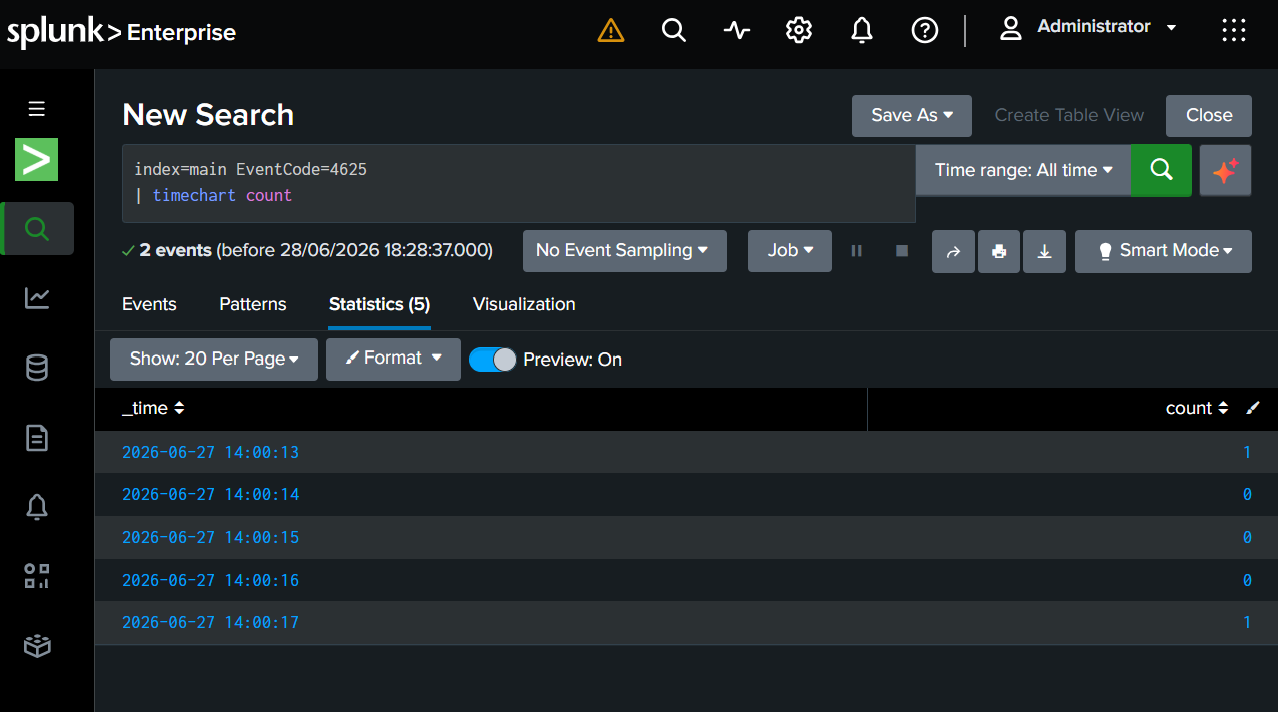
Task: Open the Save As dropdown
Action: 912,116
